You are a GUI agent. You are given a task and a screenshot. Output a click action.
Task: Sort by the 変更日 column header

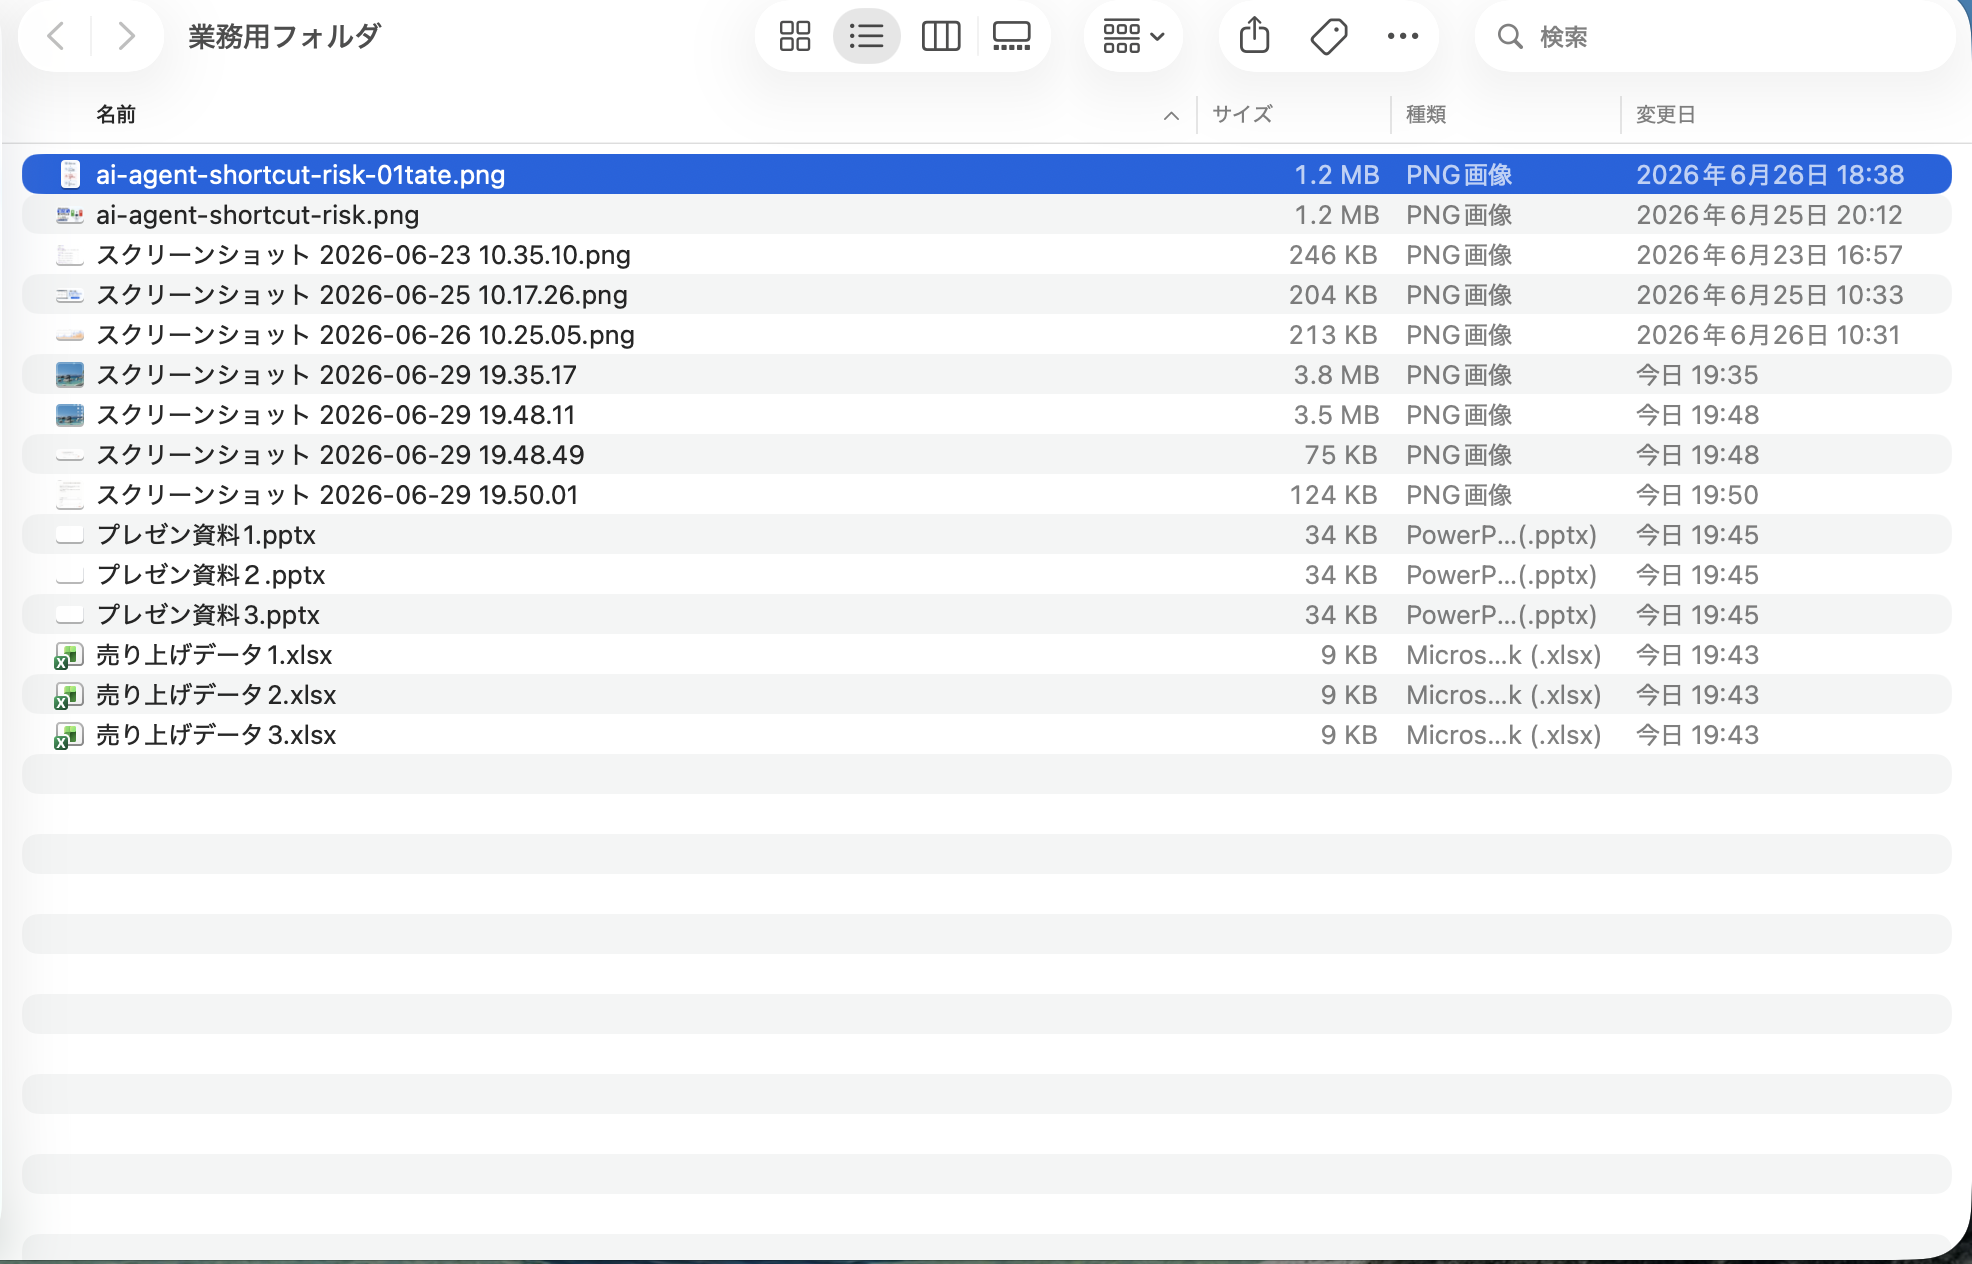1665,115
